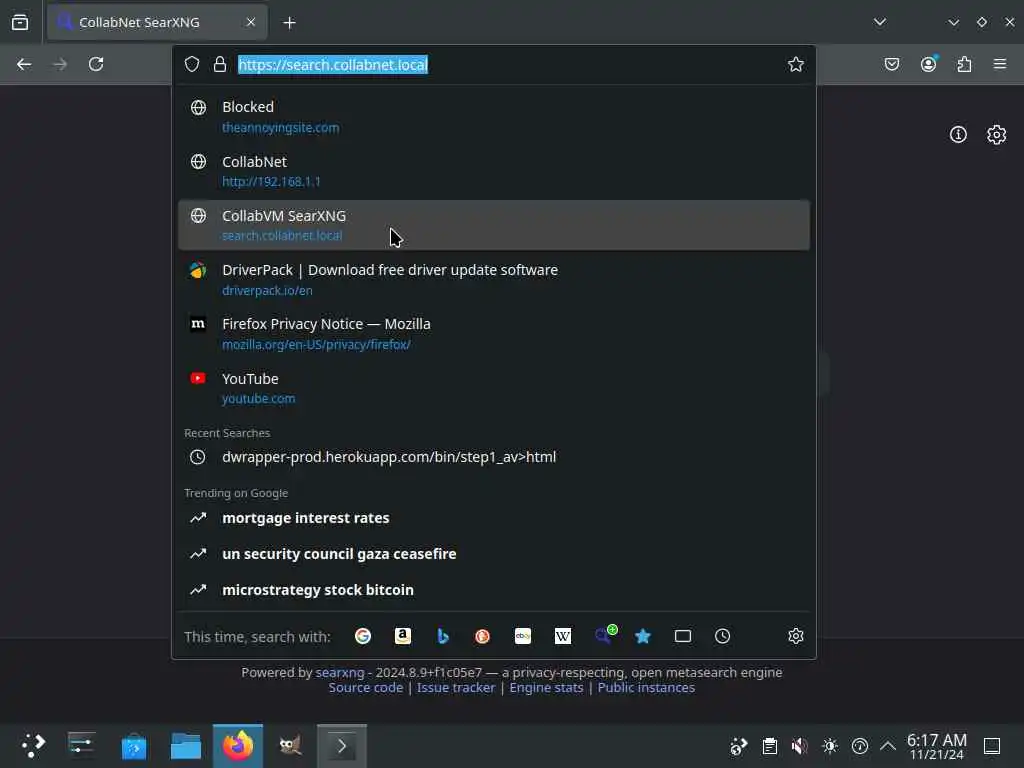Save page to Pocket

pos(891,64)
